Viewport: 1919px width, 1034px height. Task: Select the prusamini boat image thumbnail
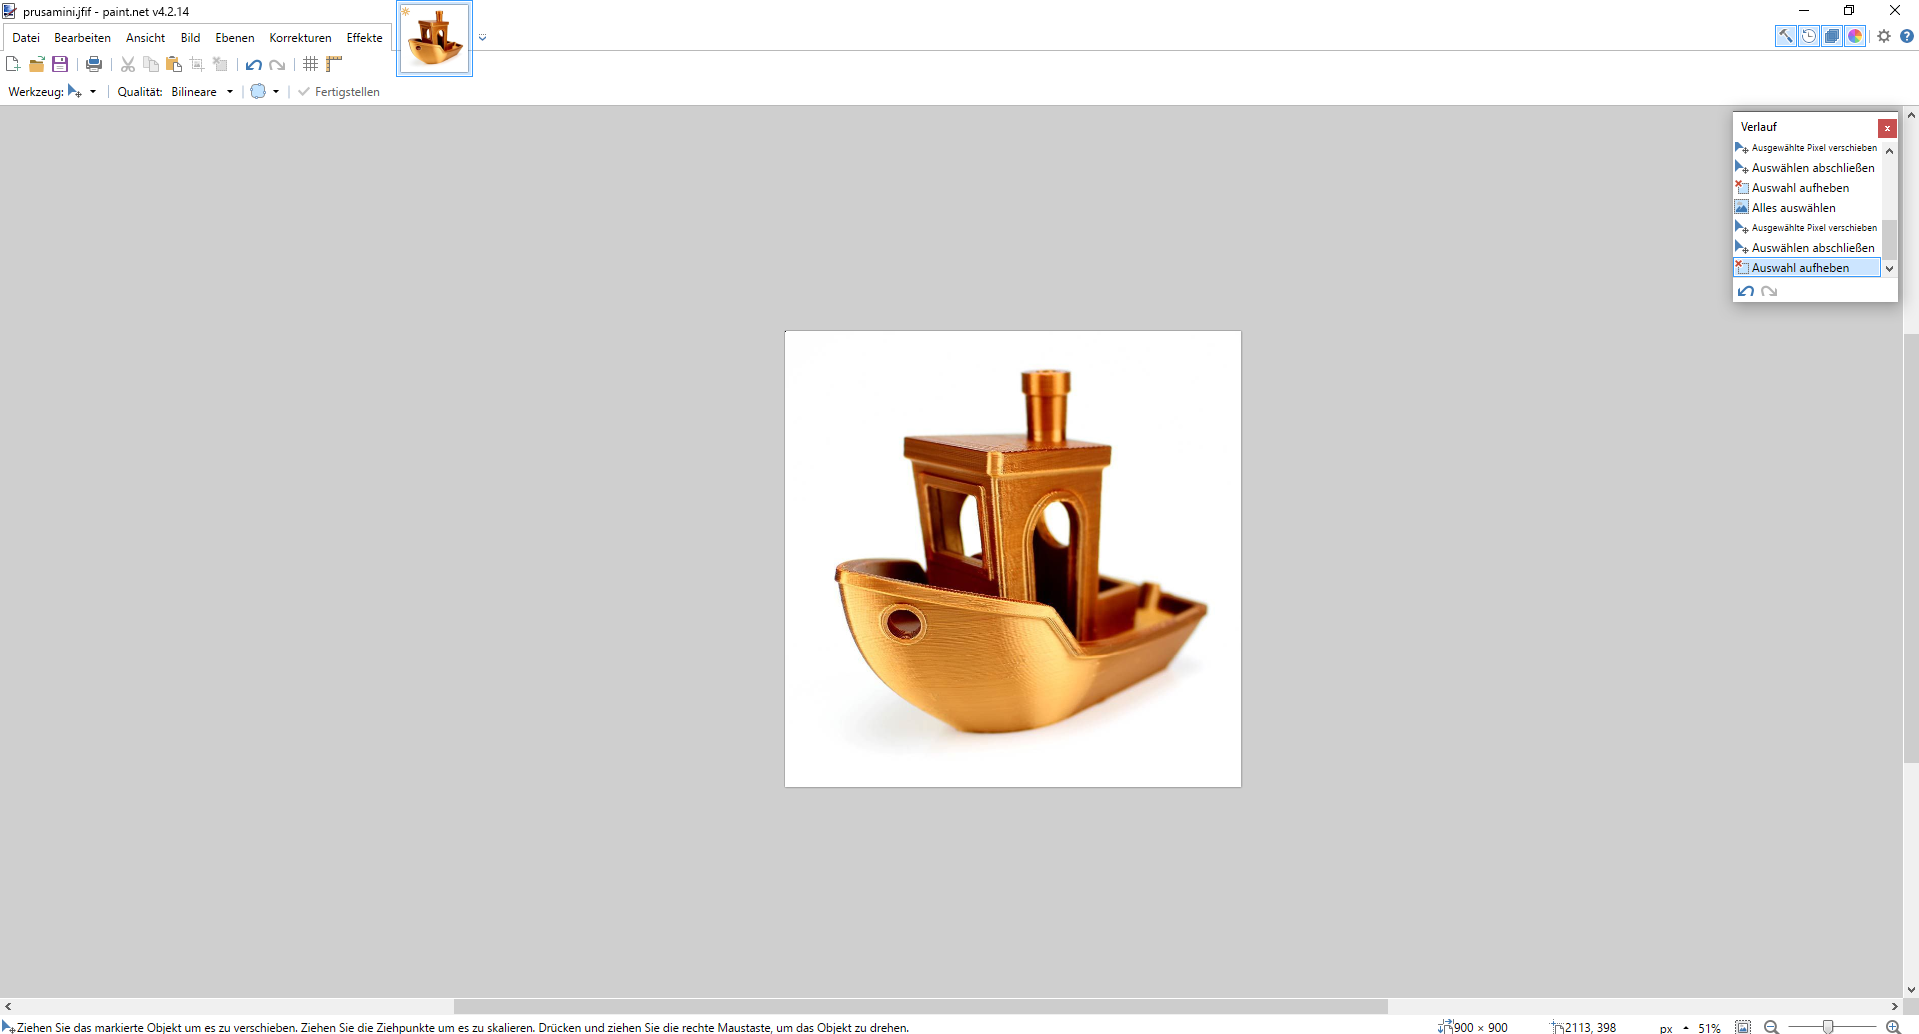[x=435, y=38]
